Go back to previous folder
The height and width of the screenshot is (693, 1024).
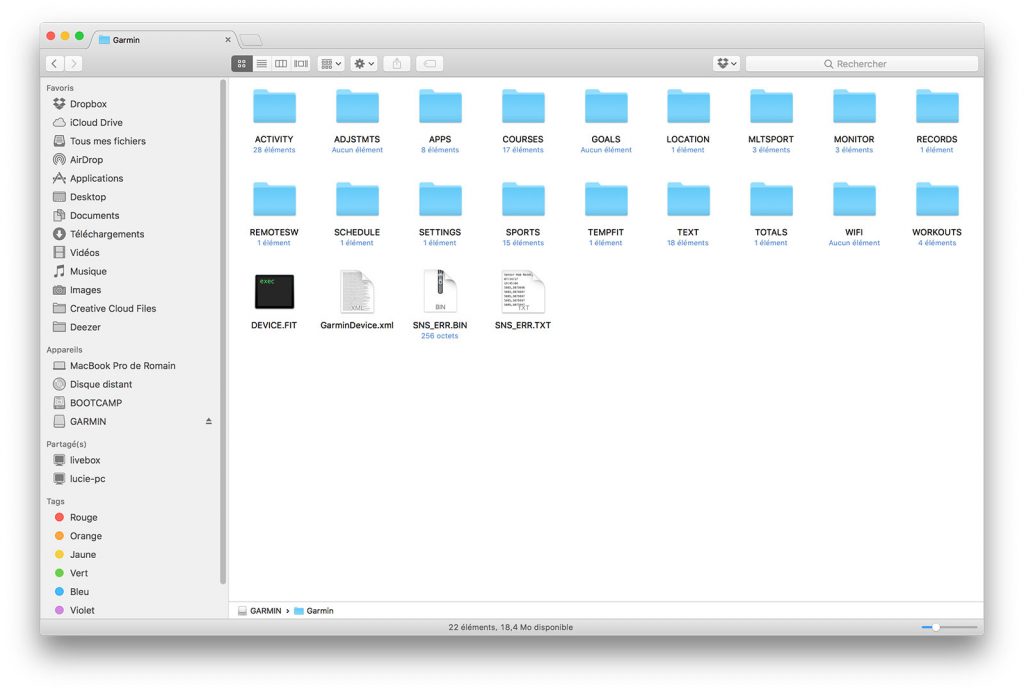pos(54,64)
